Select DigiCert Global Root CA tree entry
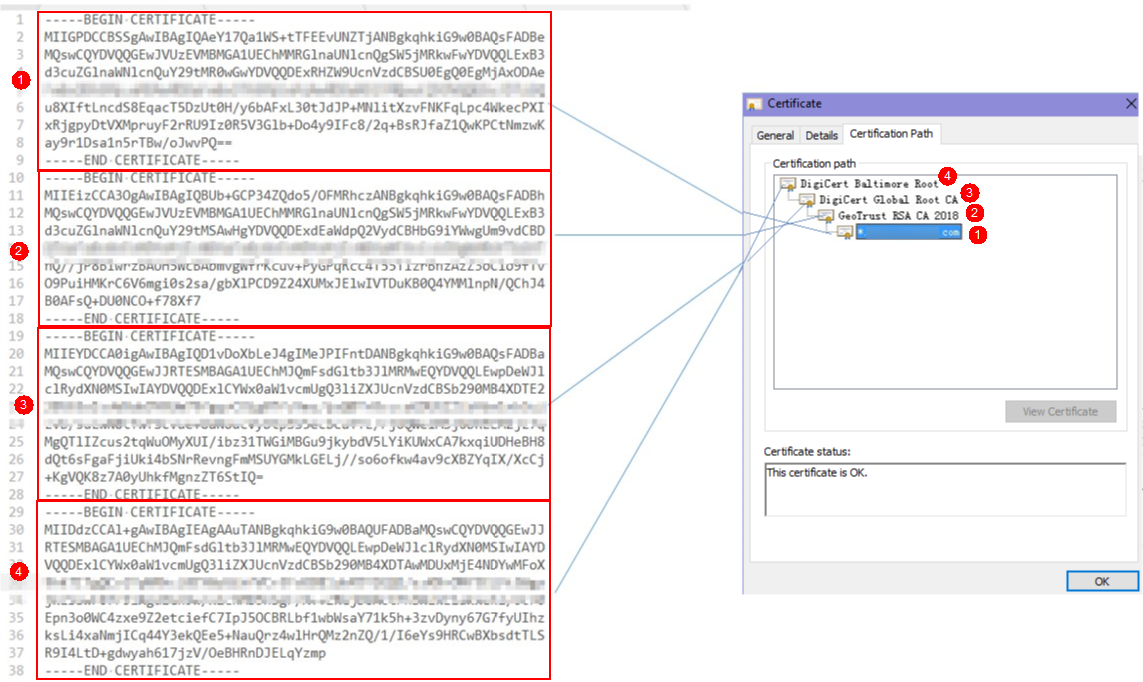This screenshot has width=1143, height=682. coord(888,200)
